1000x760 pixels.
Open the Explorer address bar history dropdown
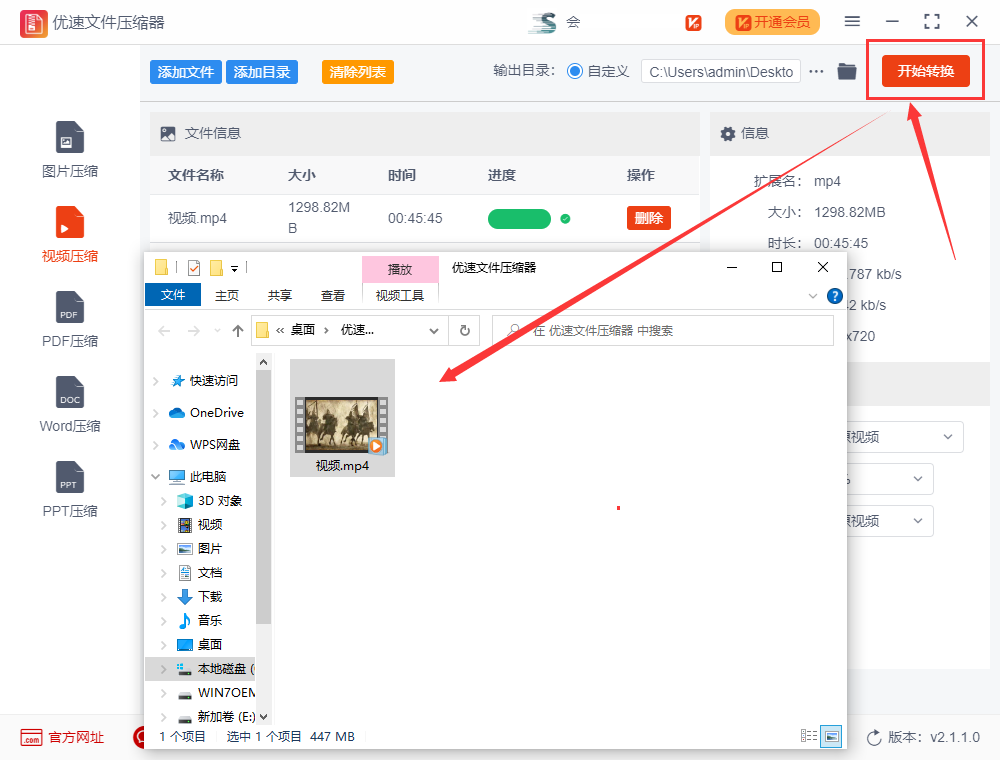(434, 330)
